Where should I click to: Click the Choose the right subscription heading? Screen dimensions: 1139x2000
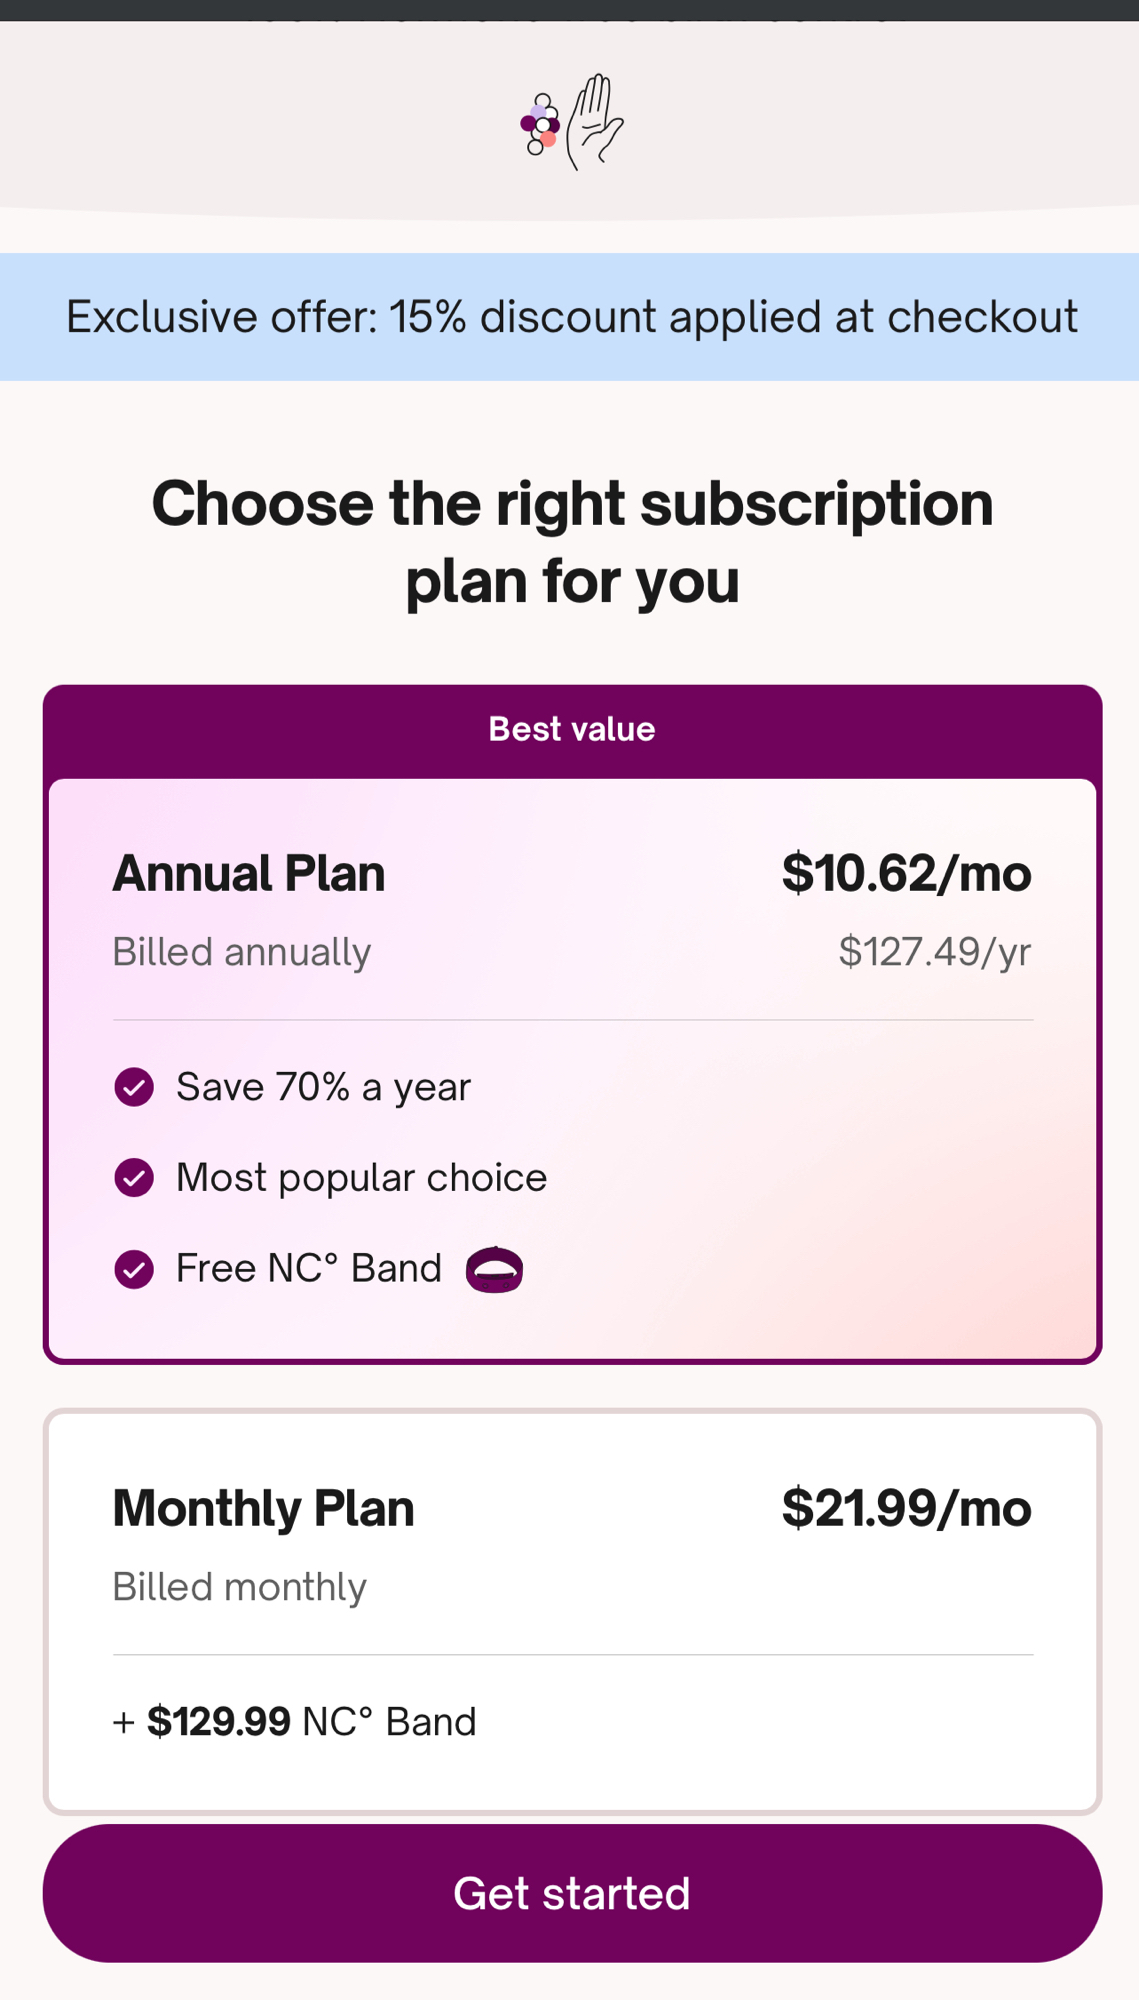coord(572,541)
